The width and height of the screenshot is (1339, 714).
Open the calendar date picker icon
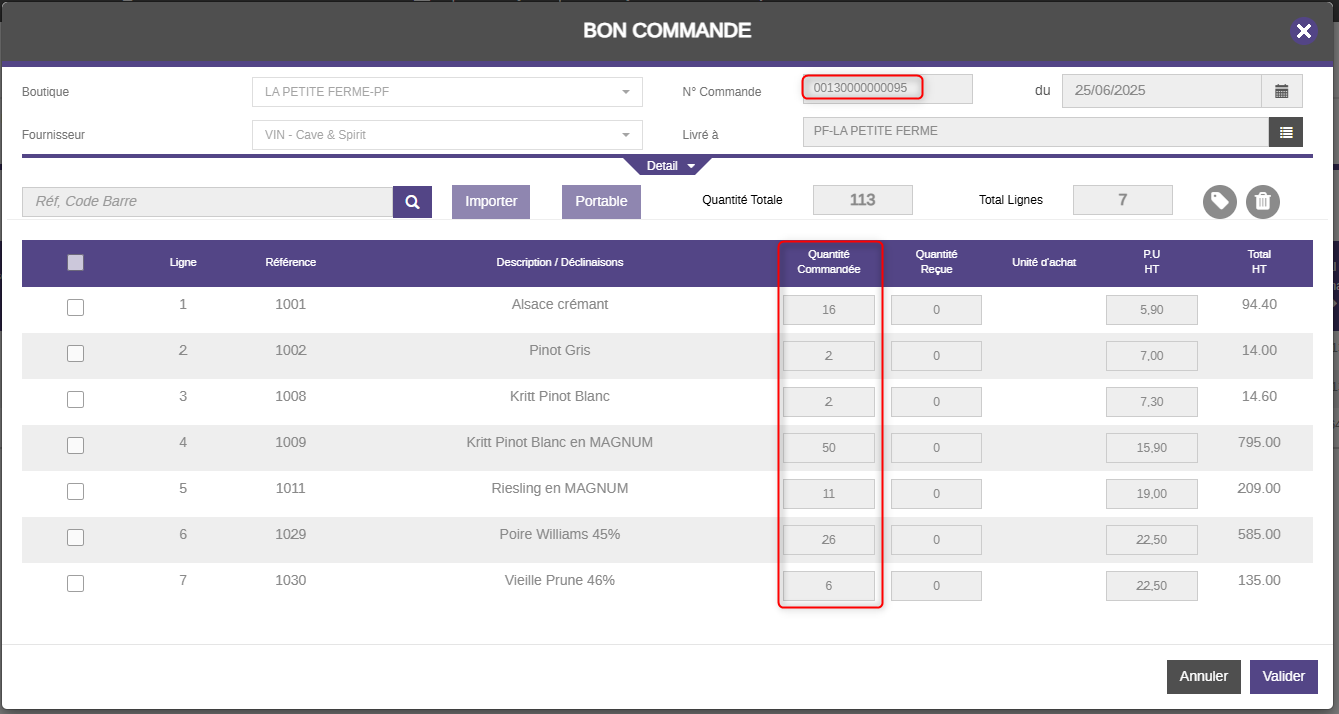(1281, 91)
